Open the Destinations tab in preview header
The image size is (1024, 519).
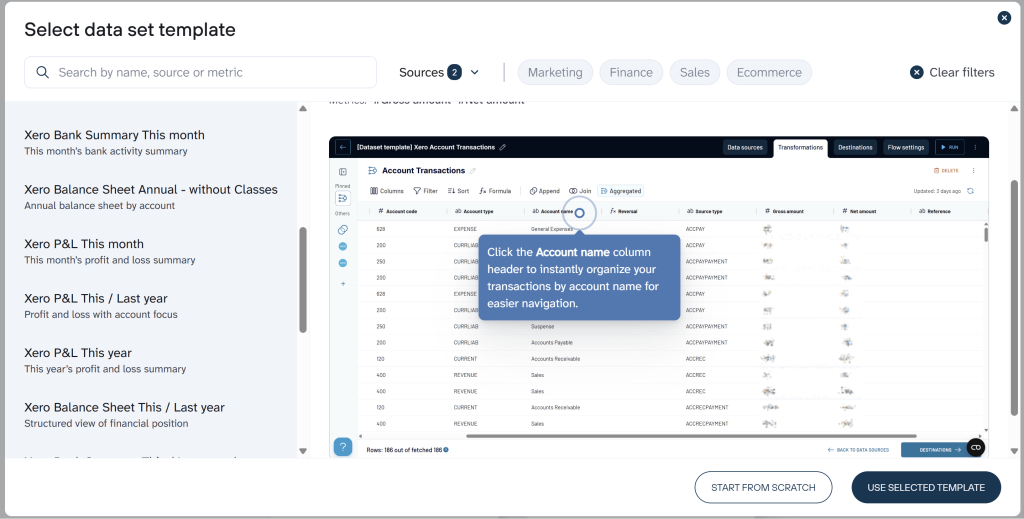(x=855, y=148)
